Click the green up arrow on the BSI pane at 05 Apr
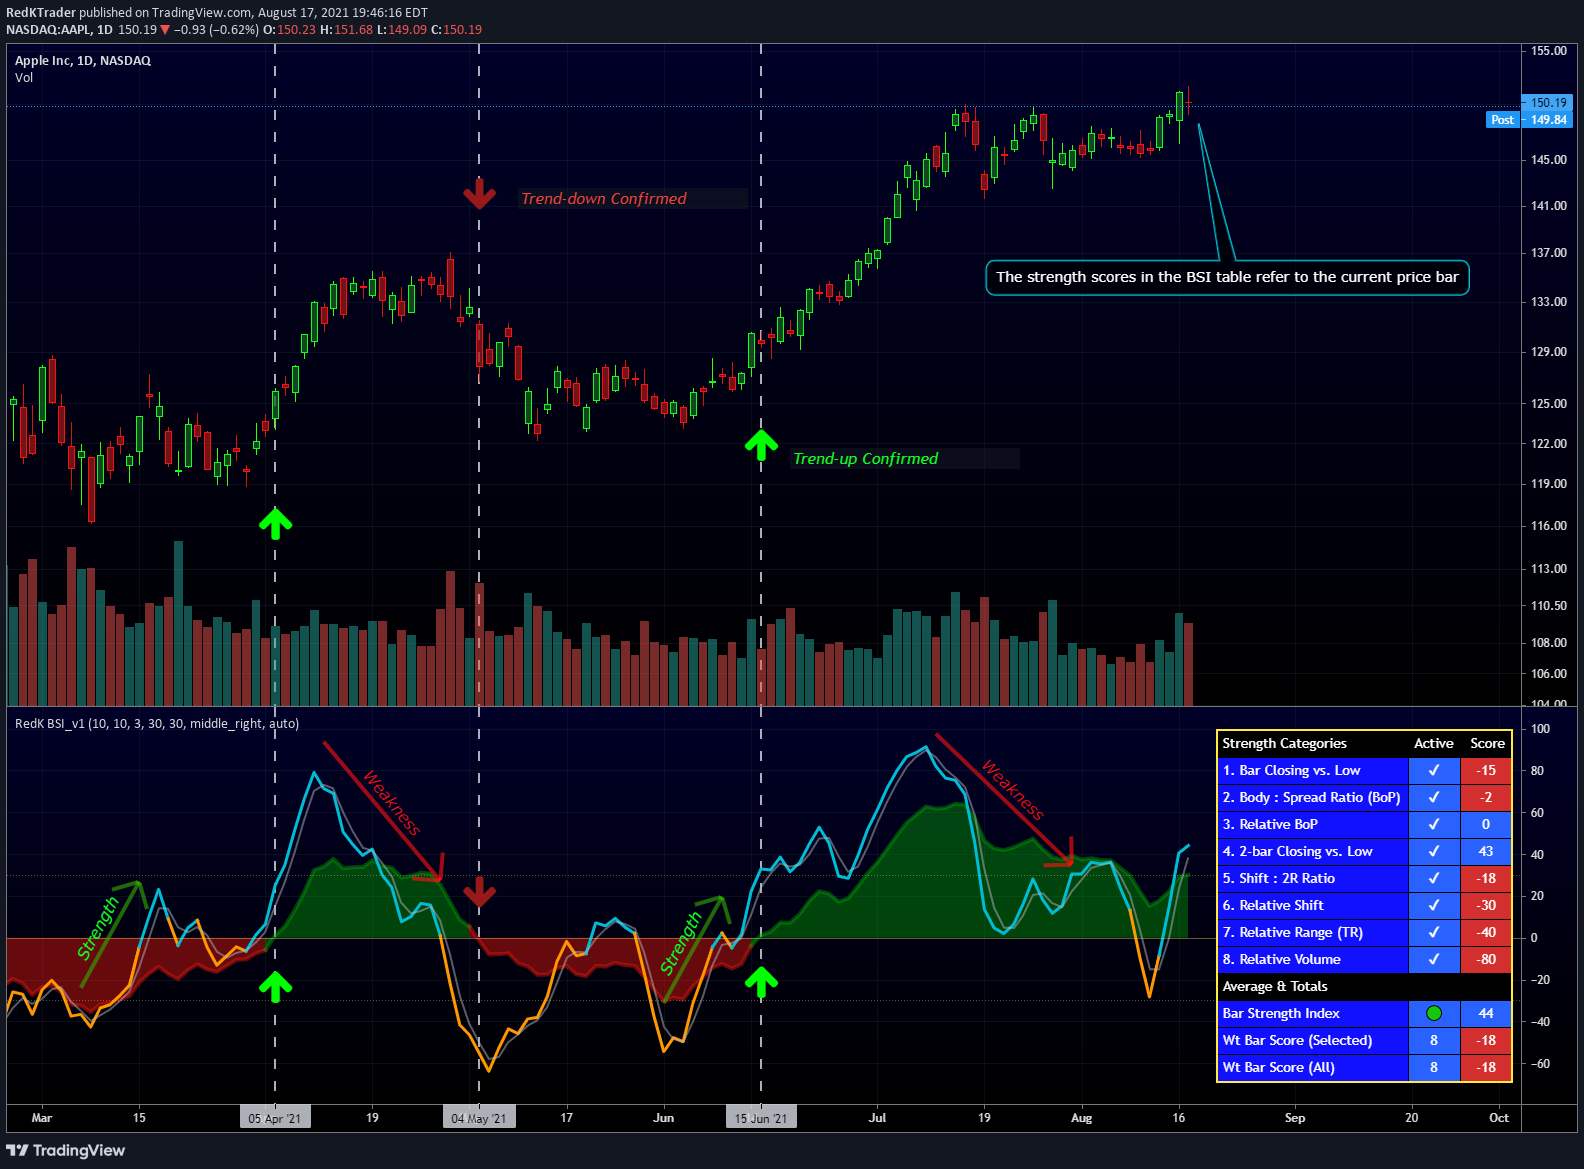The image size is (1584, 1169). [275, 985]
